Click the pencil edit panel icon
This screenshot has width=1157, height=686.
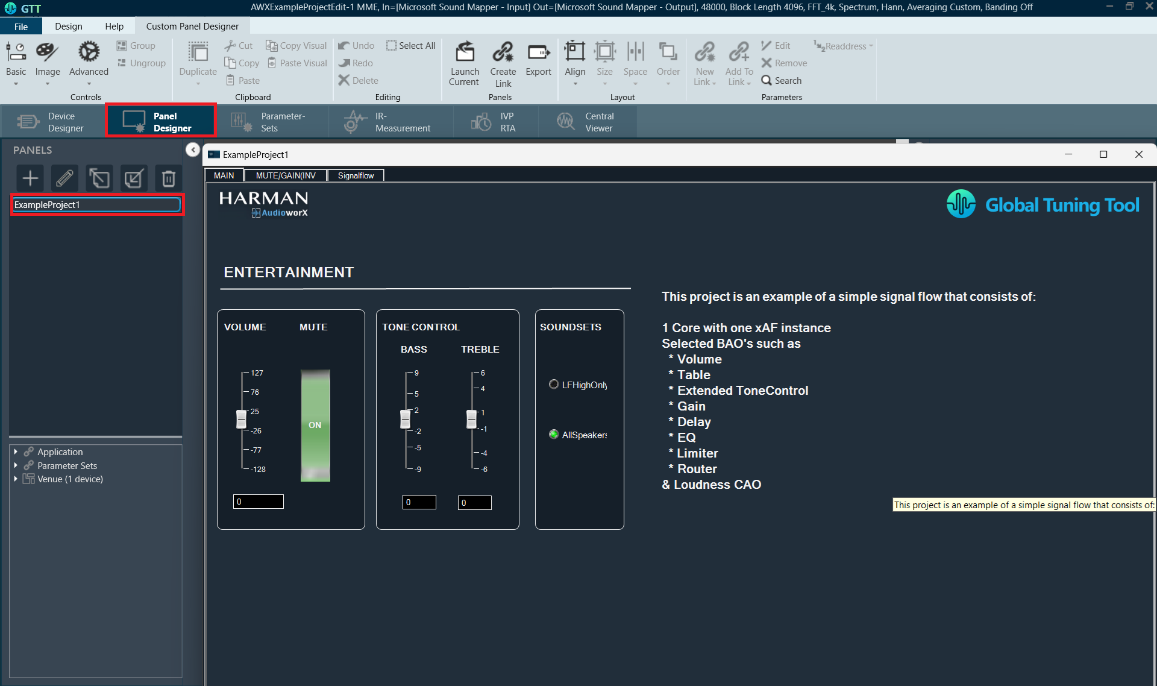point(65,179)
